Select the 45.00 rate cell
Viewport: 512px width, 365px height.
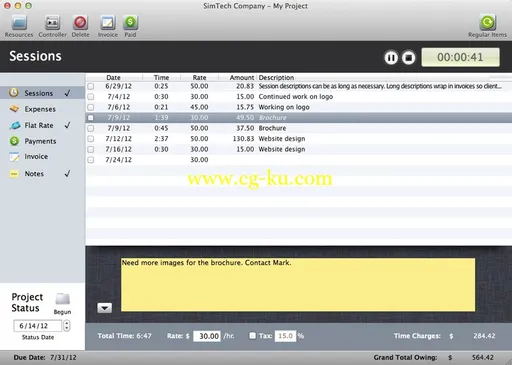(199, 107)
